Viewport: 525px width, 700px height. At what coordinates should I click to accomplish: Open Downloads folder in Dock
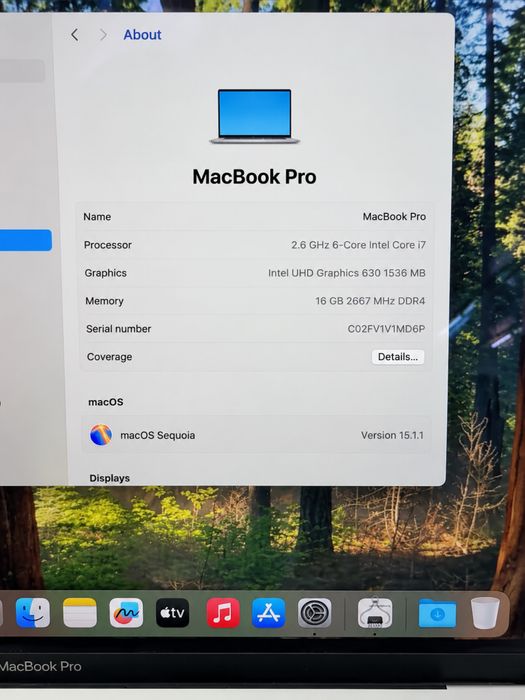(x=438, y=614)
